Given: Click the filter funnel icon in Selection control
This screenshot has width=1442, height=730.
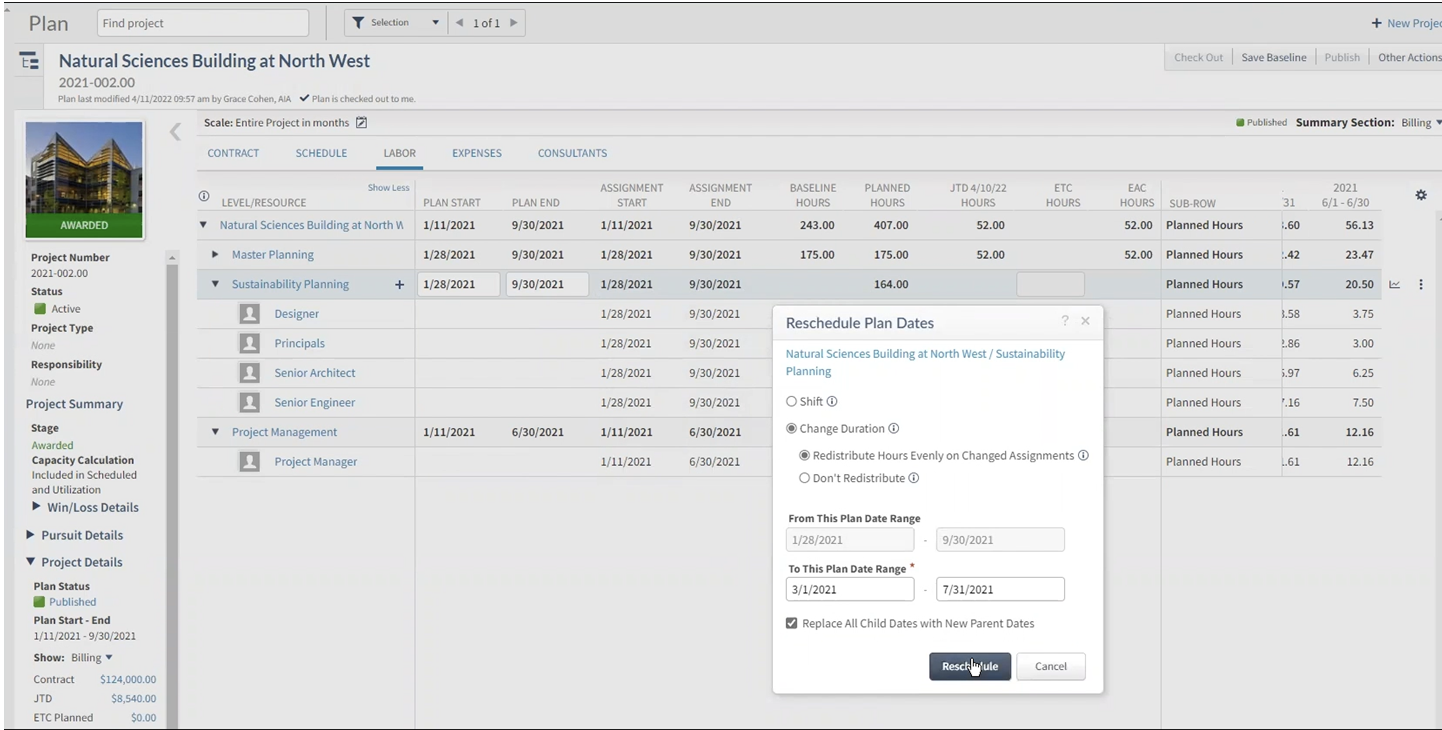Looking at the screenshot, I should (358, 22).
